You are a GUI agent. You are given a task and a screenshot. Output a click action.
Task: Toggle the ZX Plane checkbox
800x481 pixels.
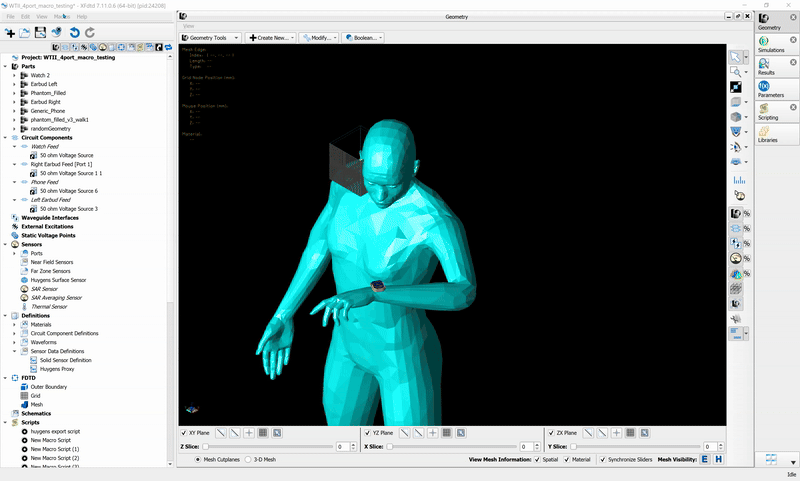551,433
